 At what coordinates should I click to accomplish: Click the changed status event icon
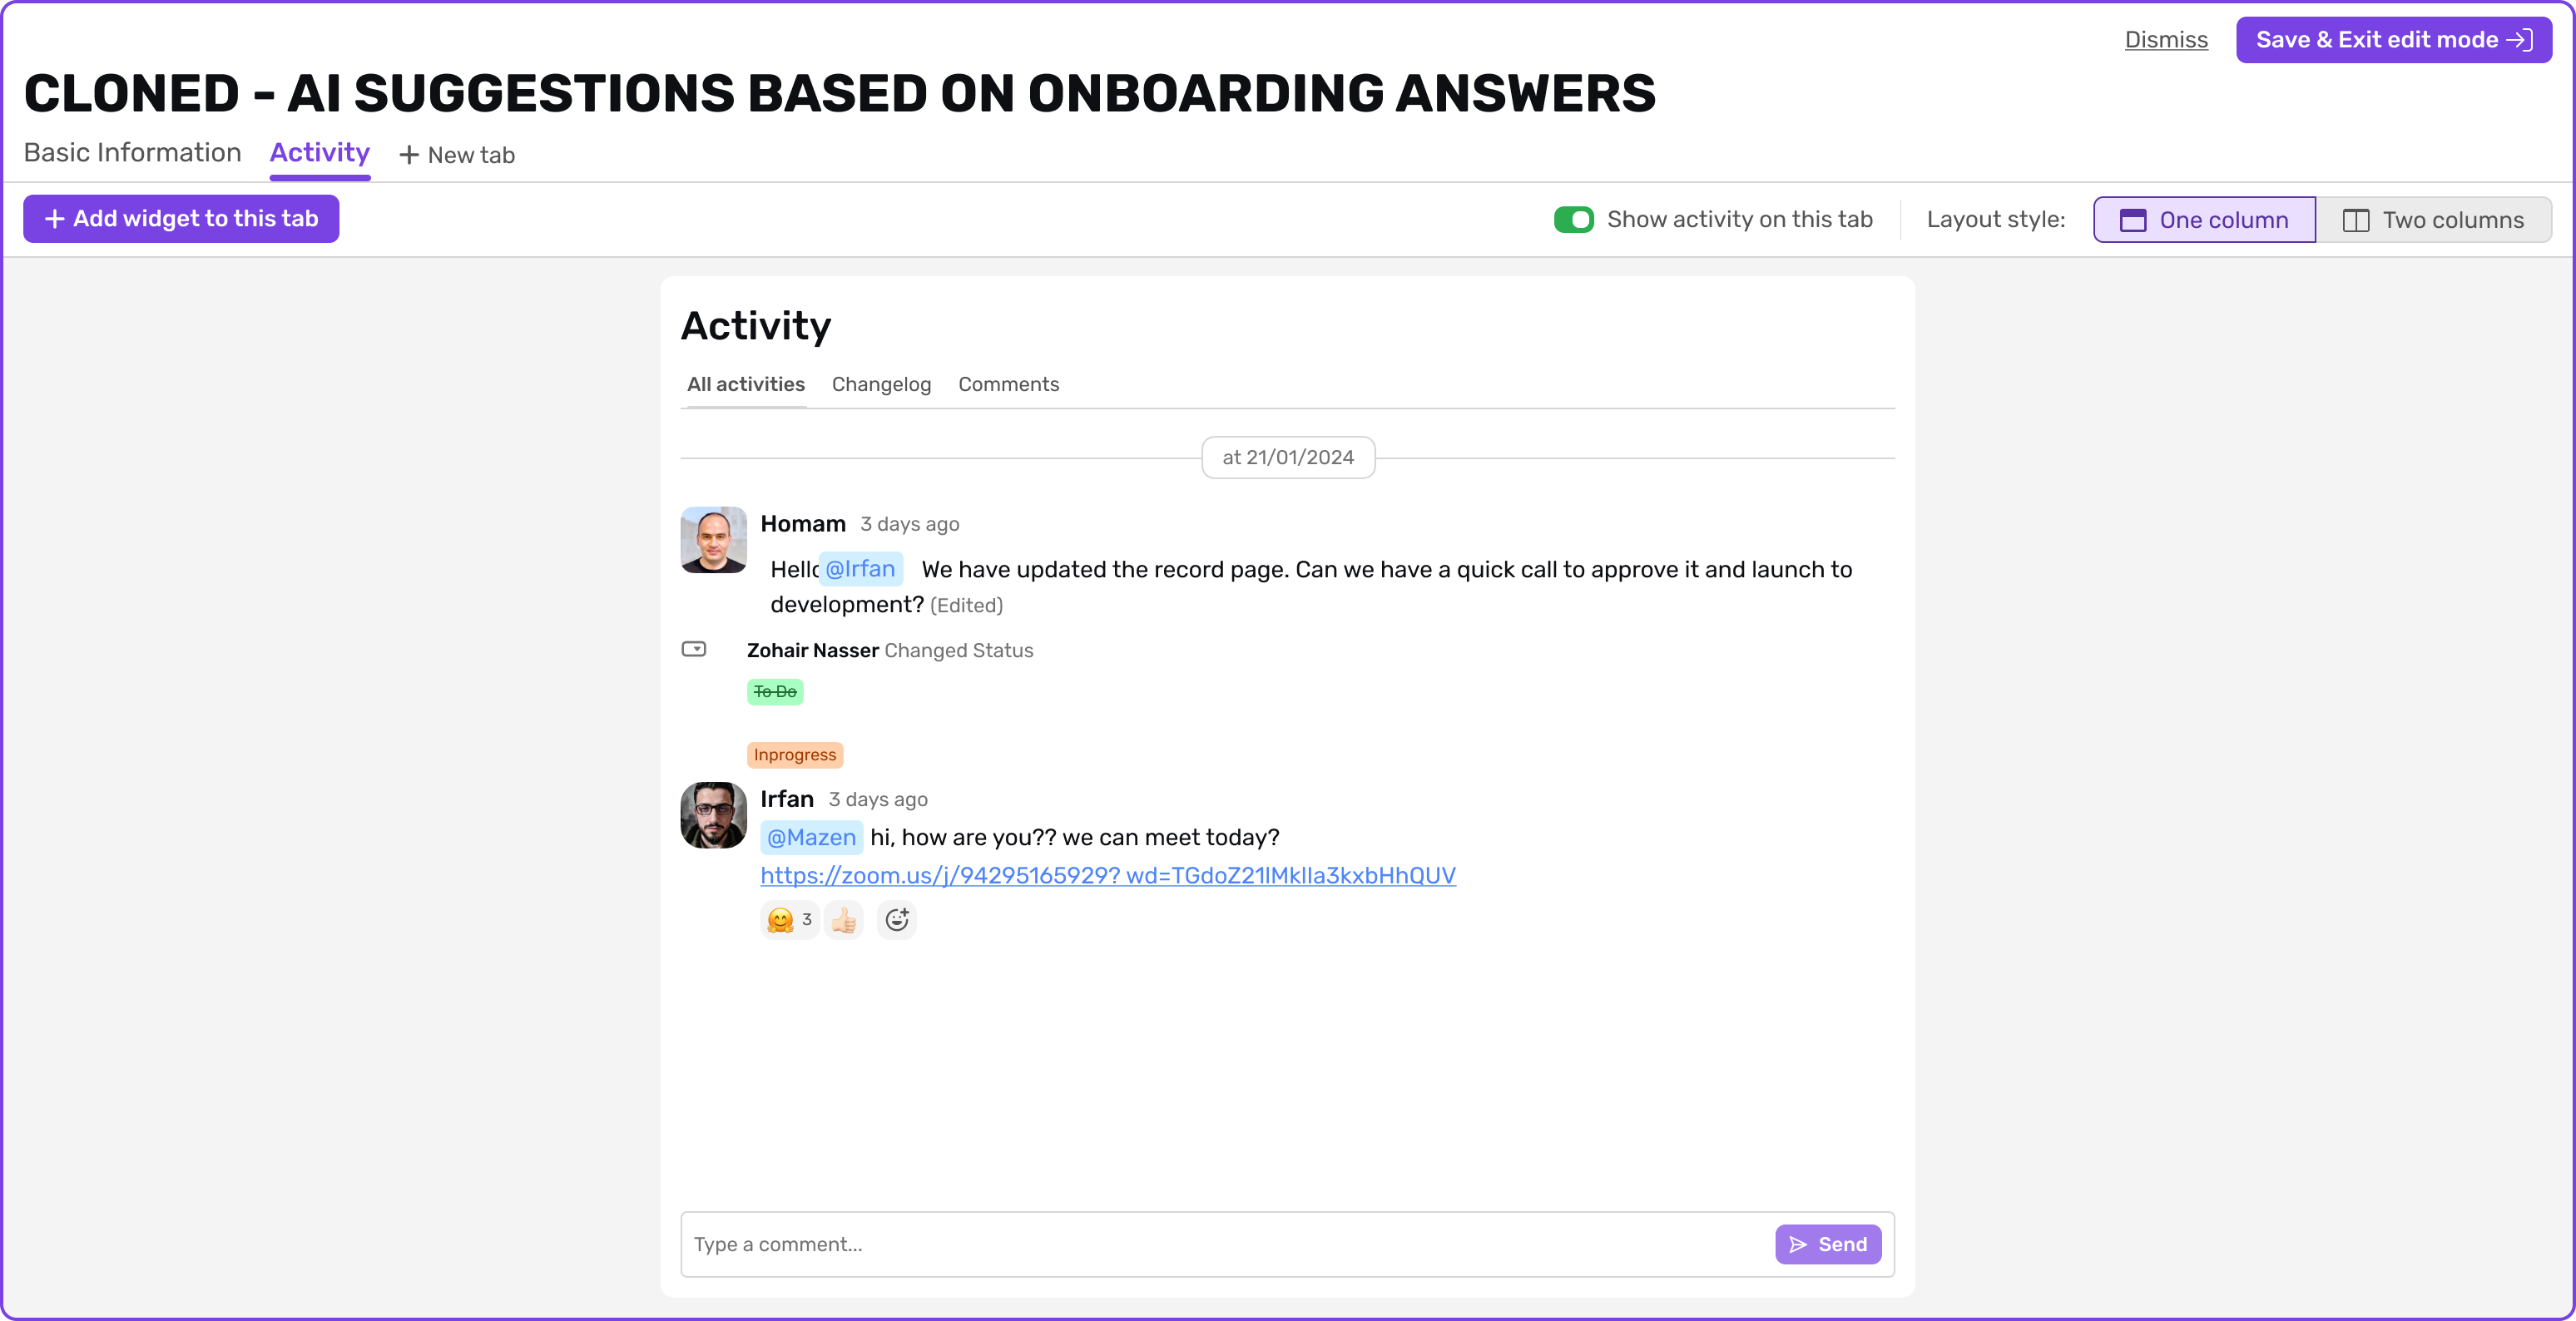pyautogui.click(x=695, y=649)
